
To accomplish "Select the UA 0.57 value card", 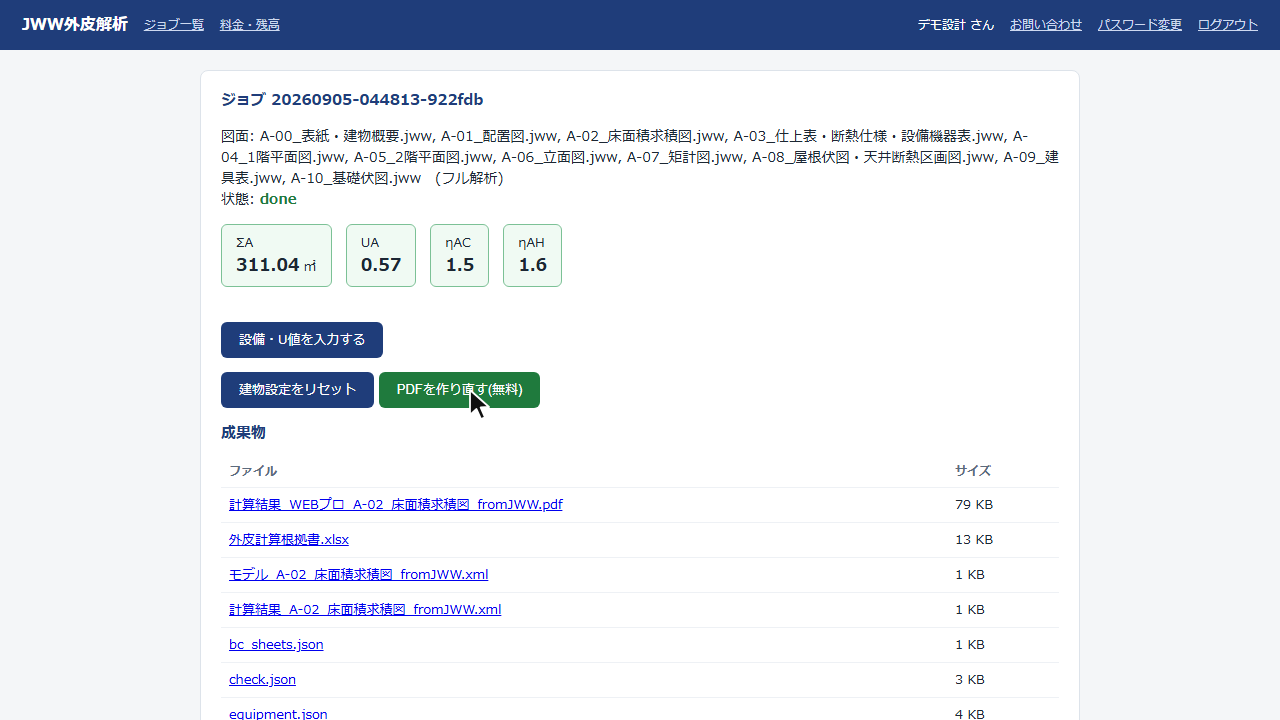I will [x=381, y=255].
